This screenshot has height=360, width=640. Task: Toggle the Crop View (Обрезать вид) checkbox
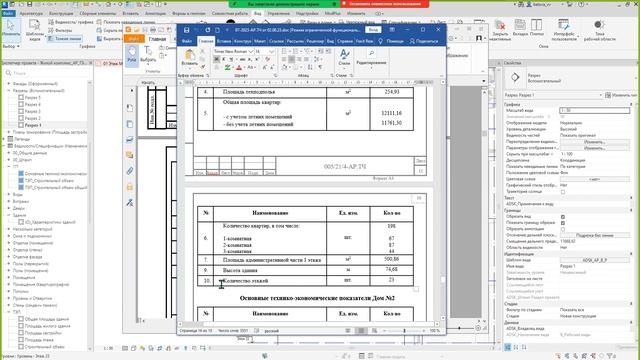coord(563,217)
